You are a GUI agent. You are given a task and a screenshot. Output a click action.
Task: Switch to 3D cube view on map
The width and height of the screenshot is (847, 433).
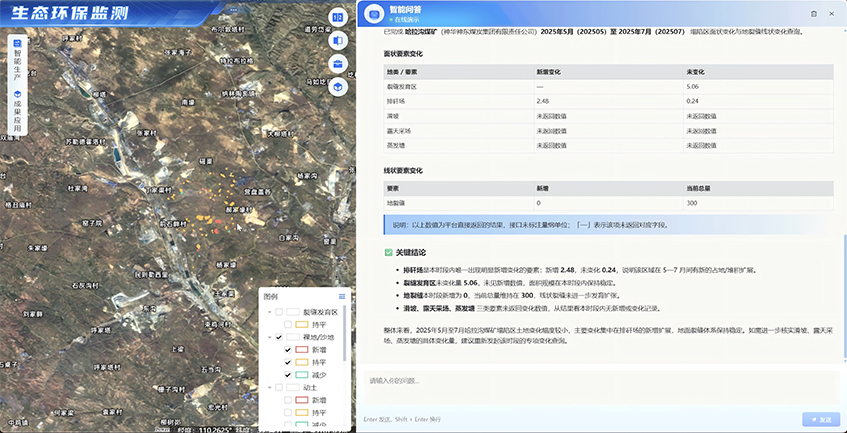tap(338, 87)
